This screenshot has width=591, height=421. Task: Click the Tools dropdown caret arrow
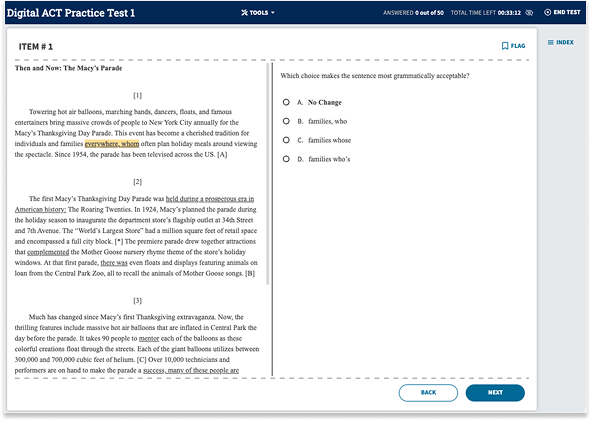273,12
